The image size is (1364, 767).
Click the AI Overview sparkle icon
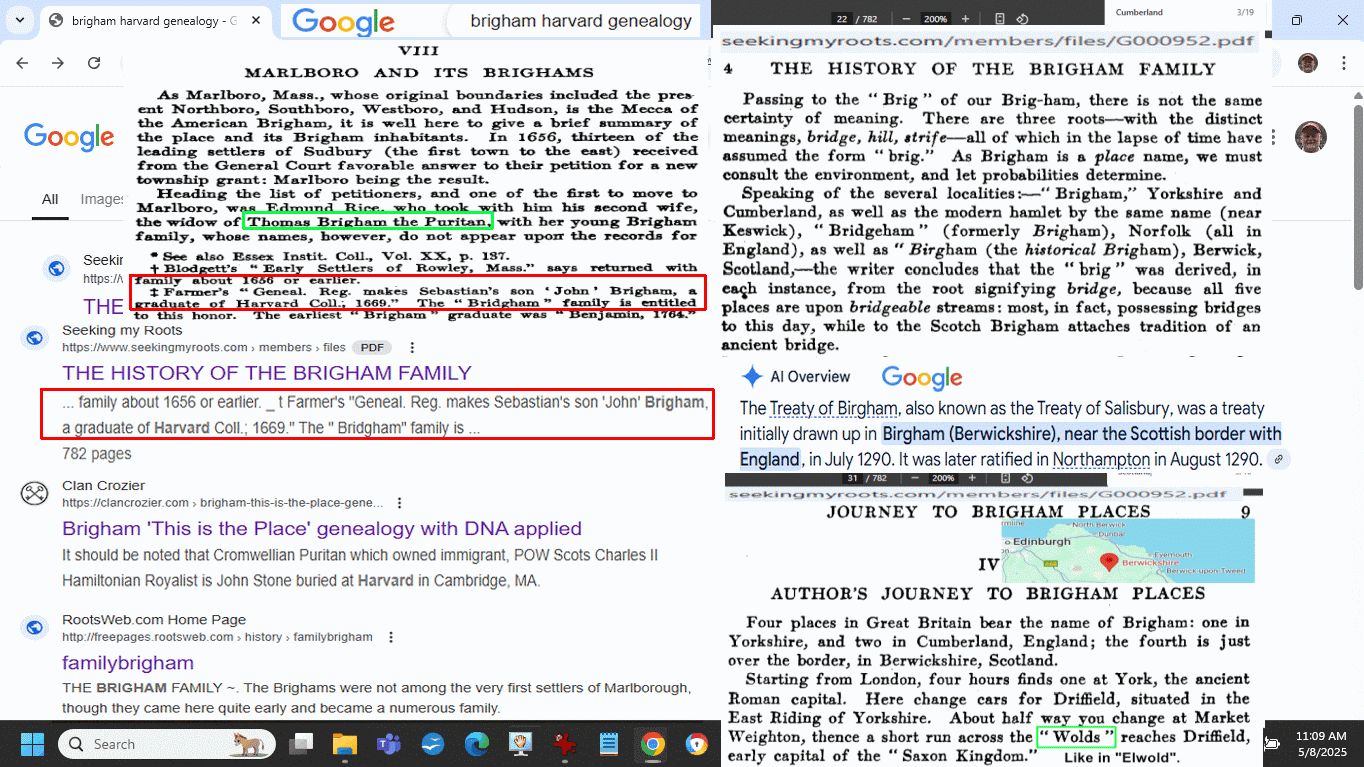(752, 376)
